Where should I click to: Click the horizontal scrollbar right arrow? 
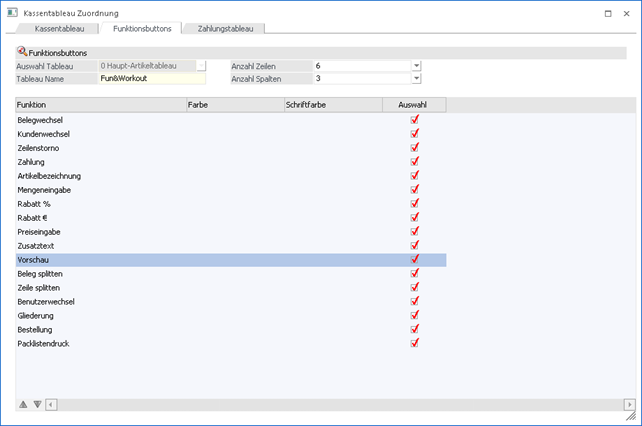pyautogui.click(x=629, y=404)
